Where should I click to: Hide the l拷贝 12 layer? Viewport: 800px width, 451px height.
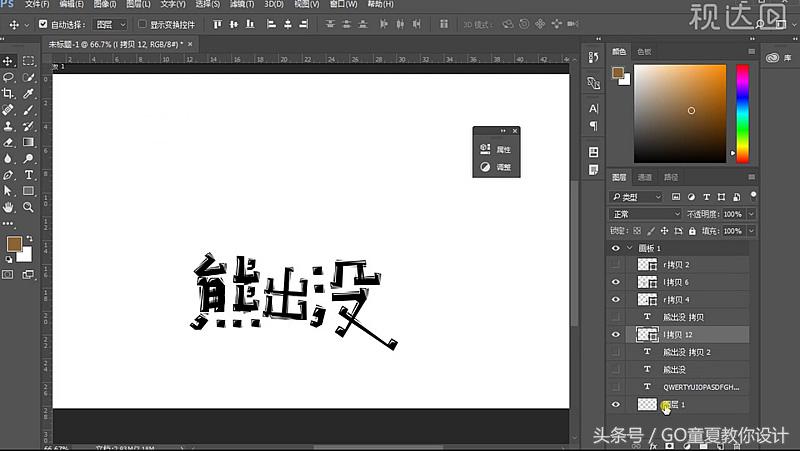tap(616, 335)
